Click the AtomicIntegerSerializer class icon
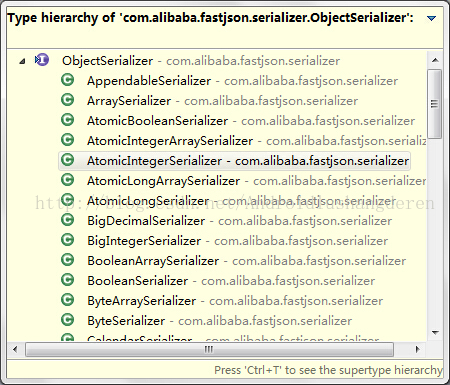Viewport: 450px width, 385px height. 68,160
